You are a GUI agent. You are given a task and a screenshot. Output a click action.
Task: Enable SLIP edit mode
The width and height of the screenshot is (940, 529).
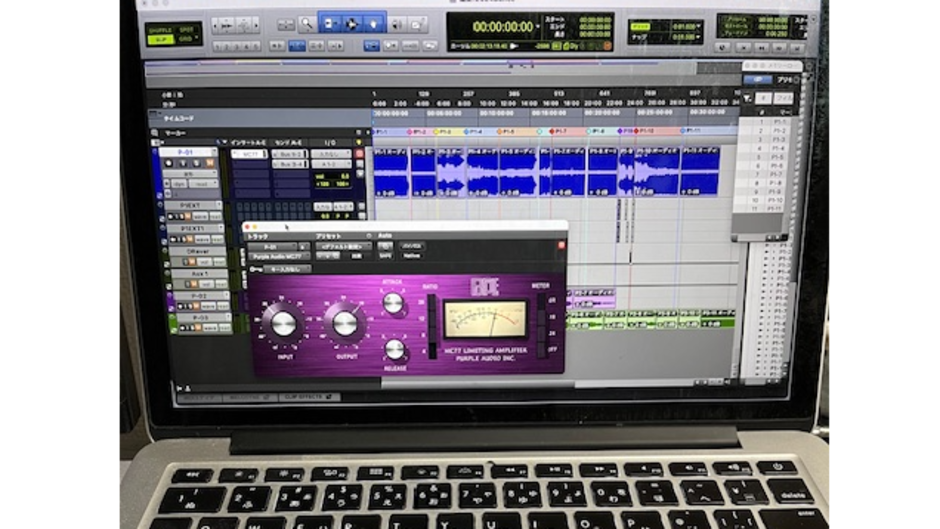pos(160,40)
